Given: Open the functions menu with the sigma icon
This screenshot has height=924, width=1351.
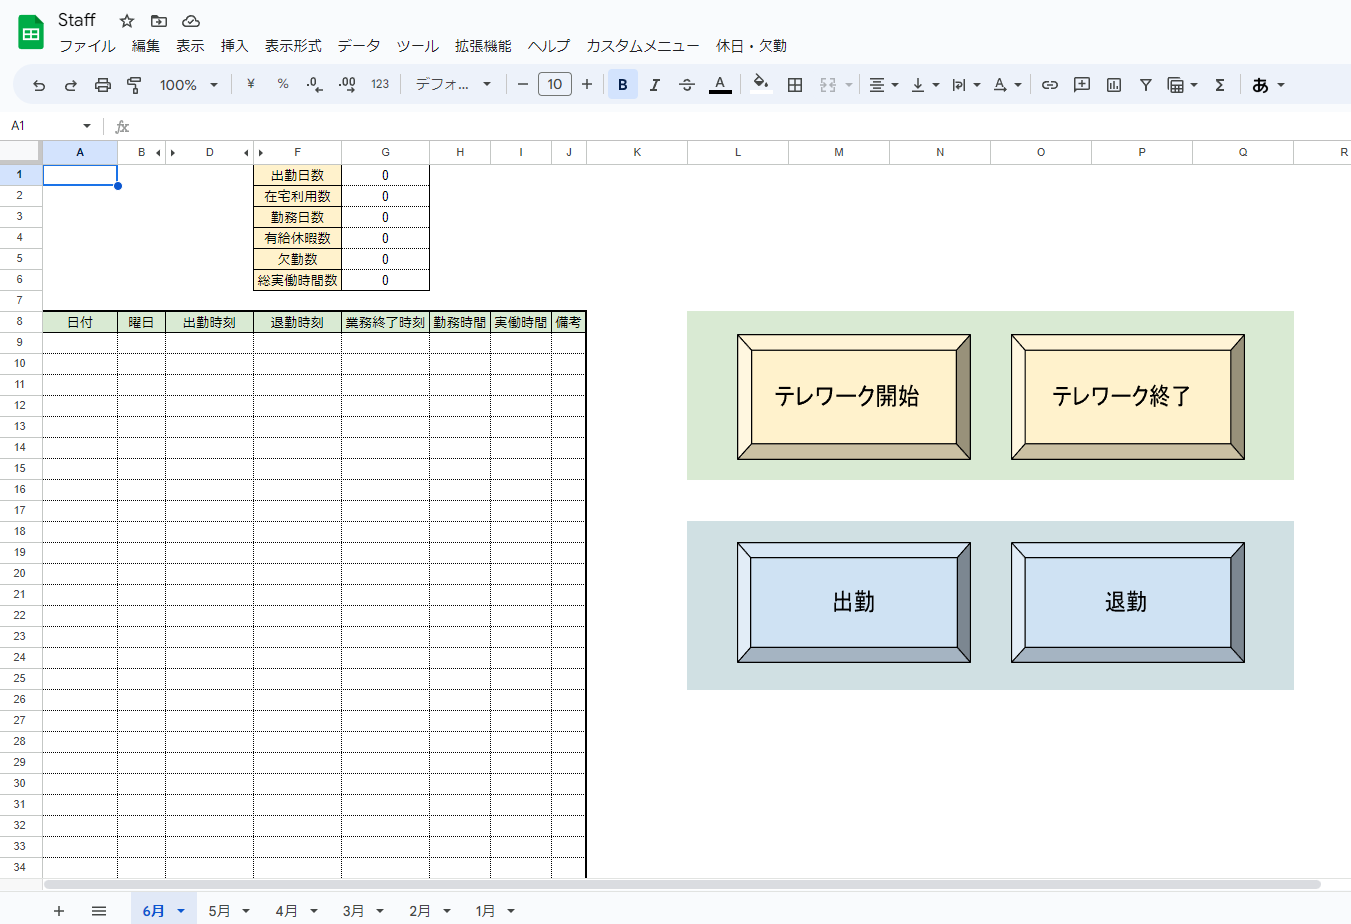Looking at the screenshot, I should point(1219,84).
